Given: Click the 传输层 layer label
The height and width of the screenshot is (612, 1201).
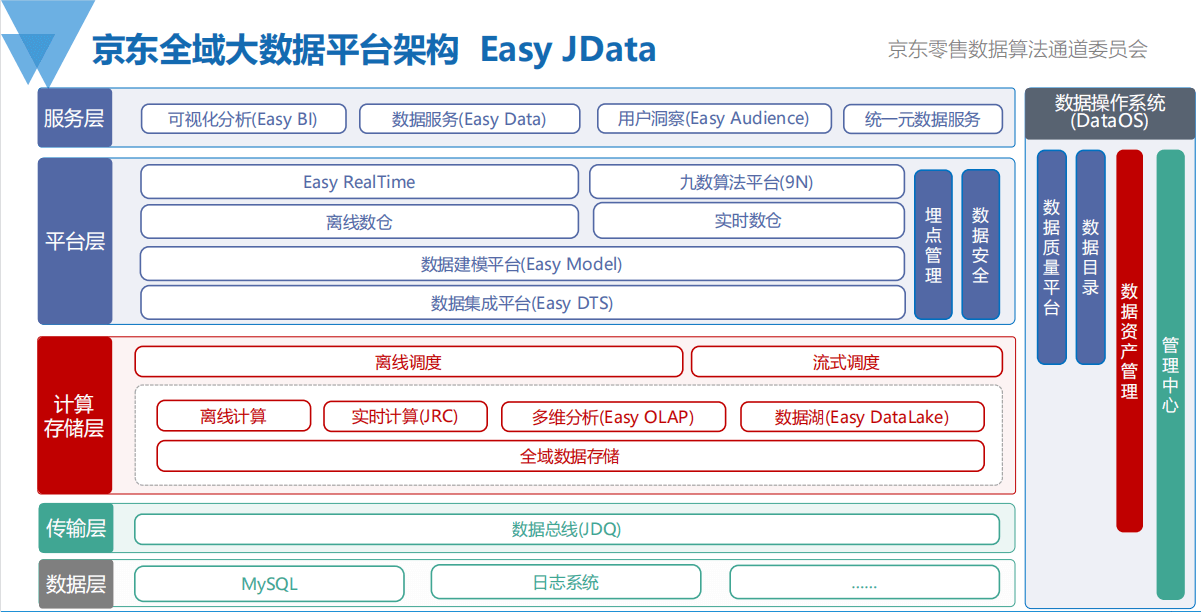Looking at the screenshot, I should coord(76,528).
